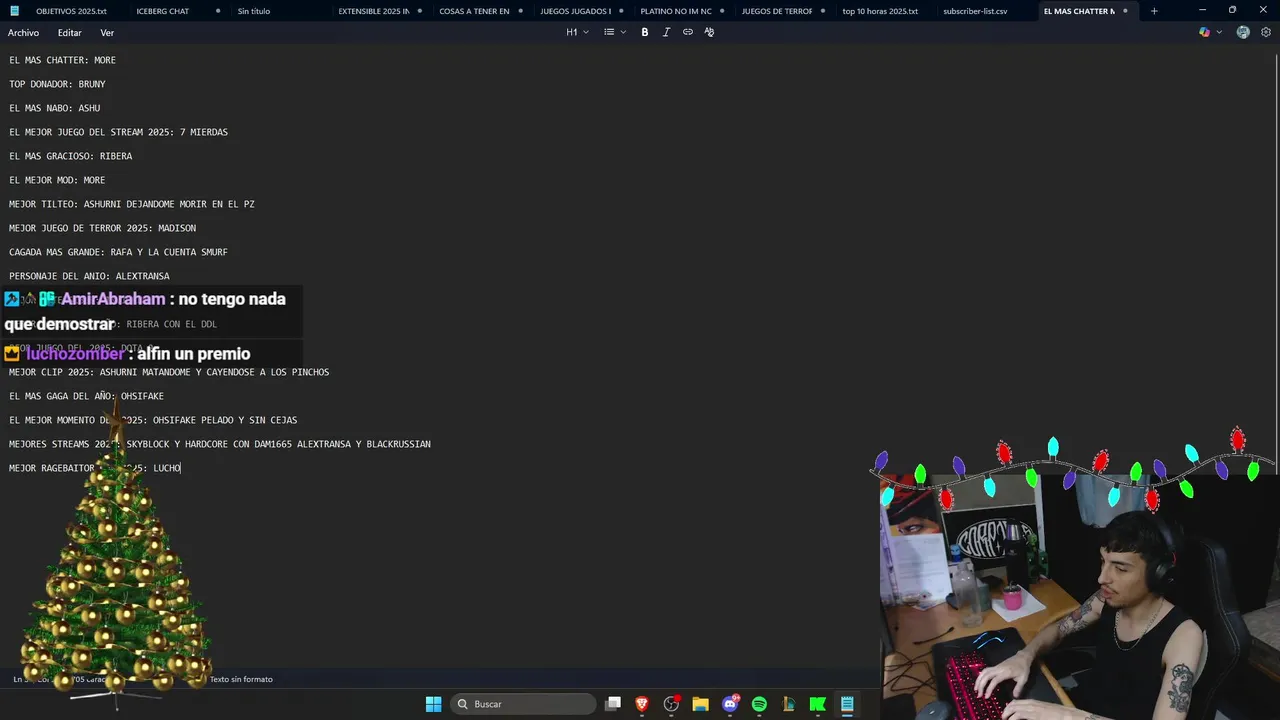Image resolution: width=1280 pixels, height=720 pixels.
Task: Open League of Legends from the taskbar
Action: click(788, 704)
